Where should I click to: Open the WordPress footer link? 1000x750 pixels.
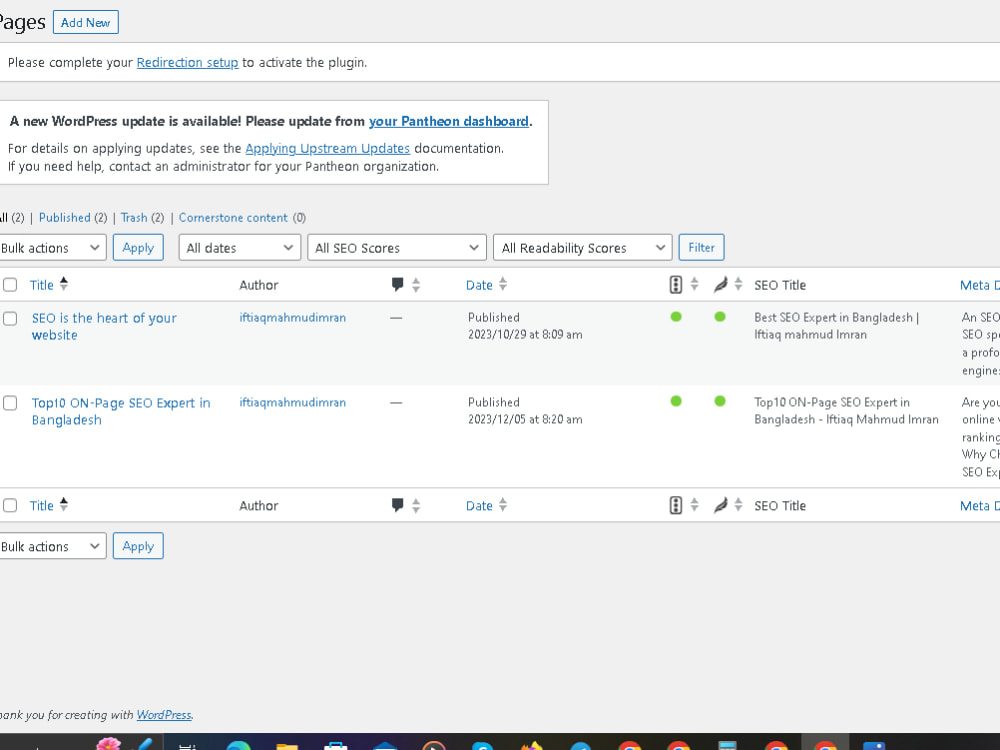[x=164, y=715]
